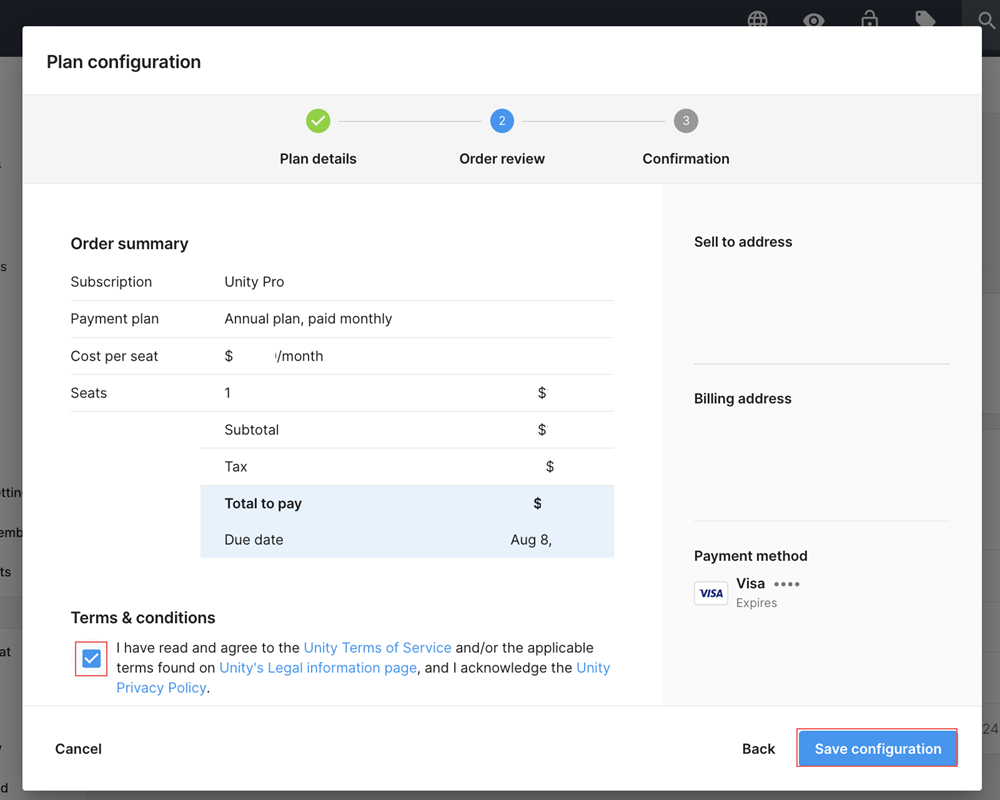
Task: Select the Order review step label
Action: click(502, 159)
